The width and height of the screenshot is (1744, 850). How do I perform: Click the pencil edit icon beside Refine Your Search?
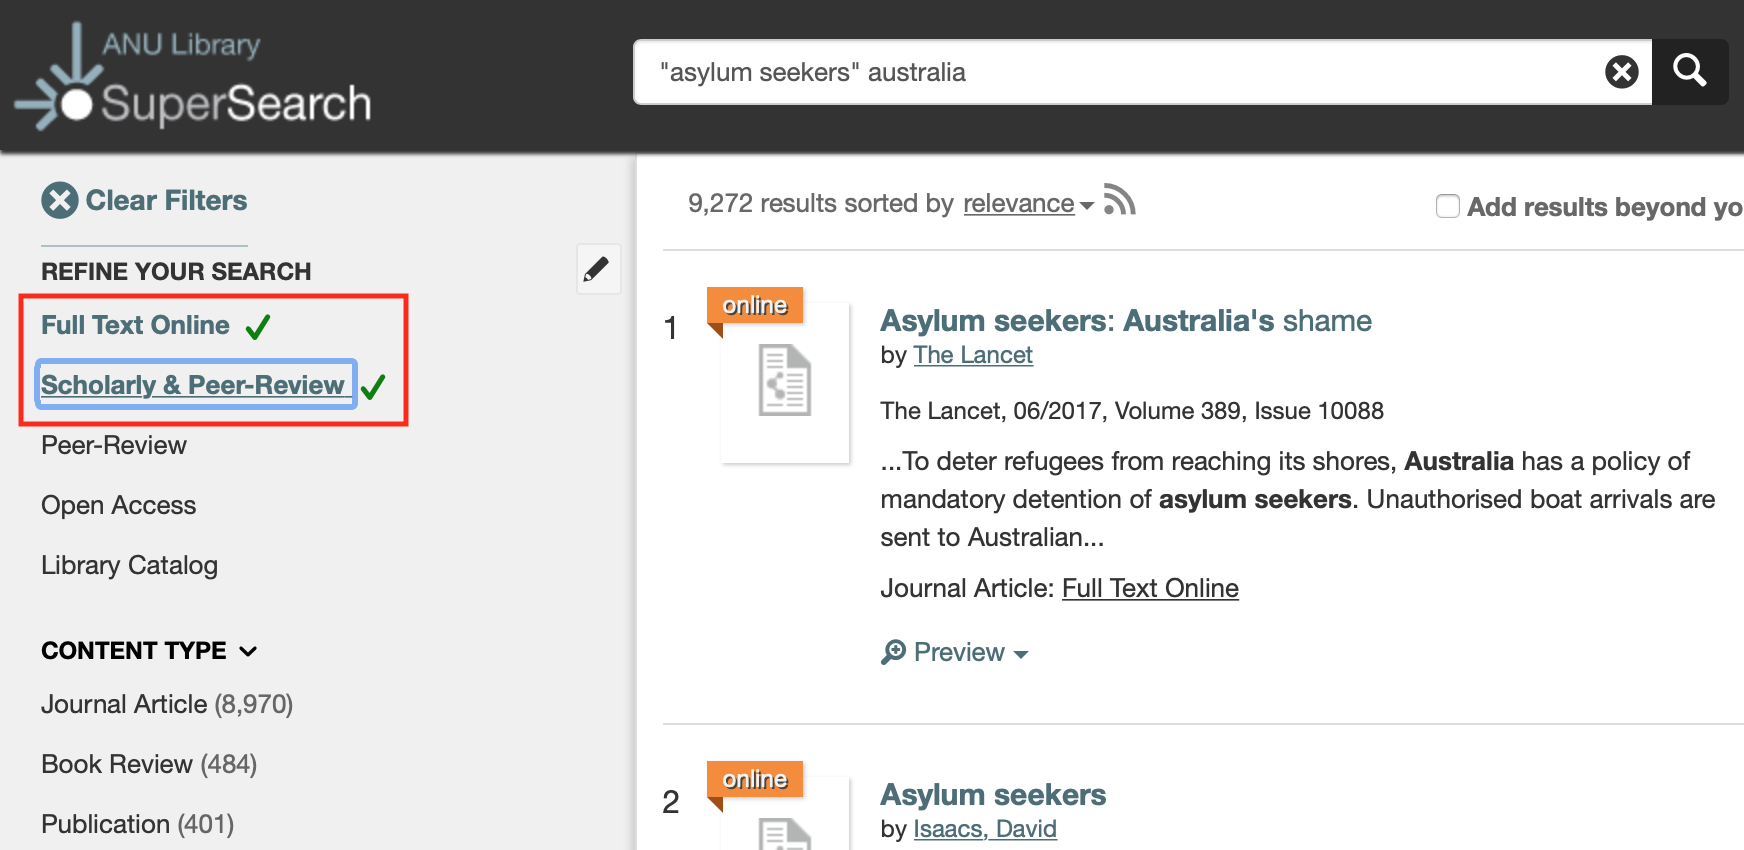[598, 269]
